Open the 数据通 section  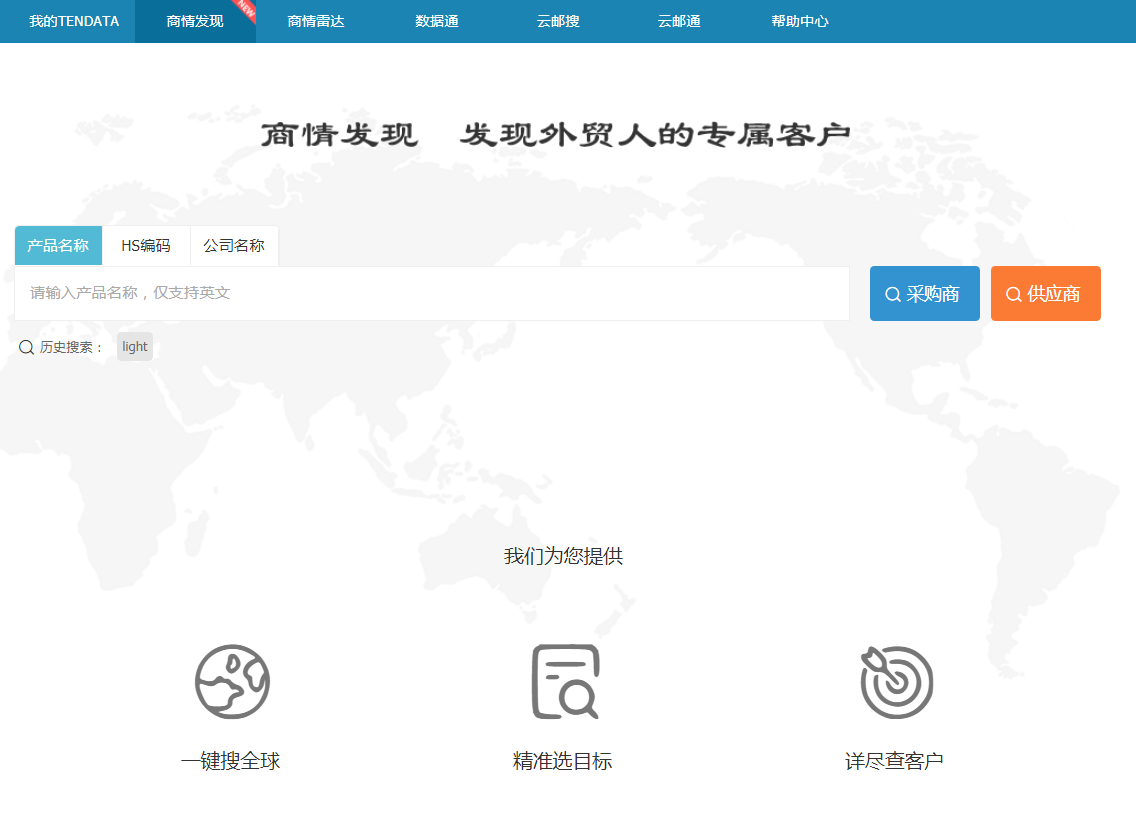(x=434, y=20)
